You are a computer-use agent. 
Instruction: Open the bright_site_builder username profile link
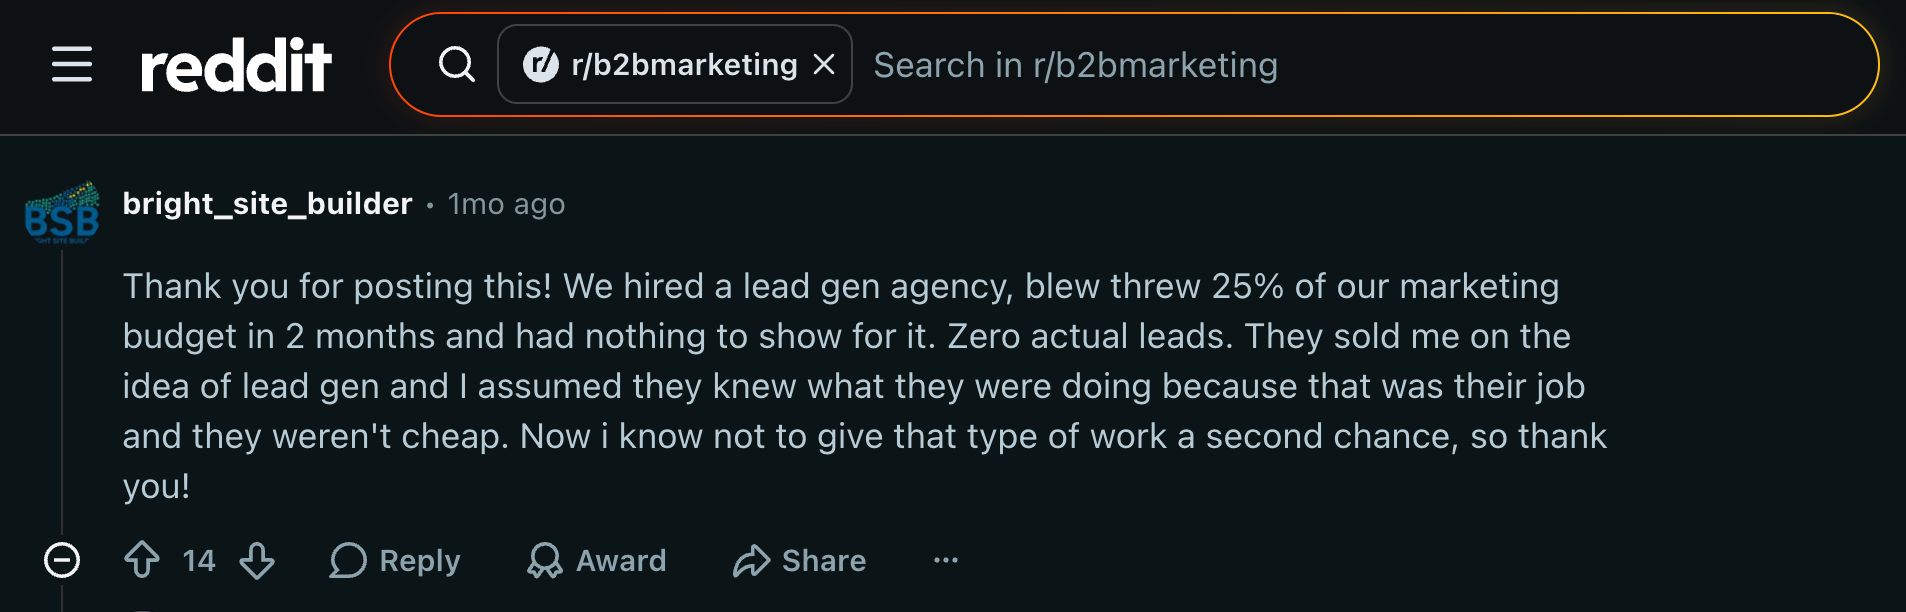[x=267, y=204]
